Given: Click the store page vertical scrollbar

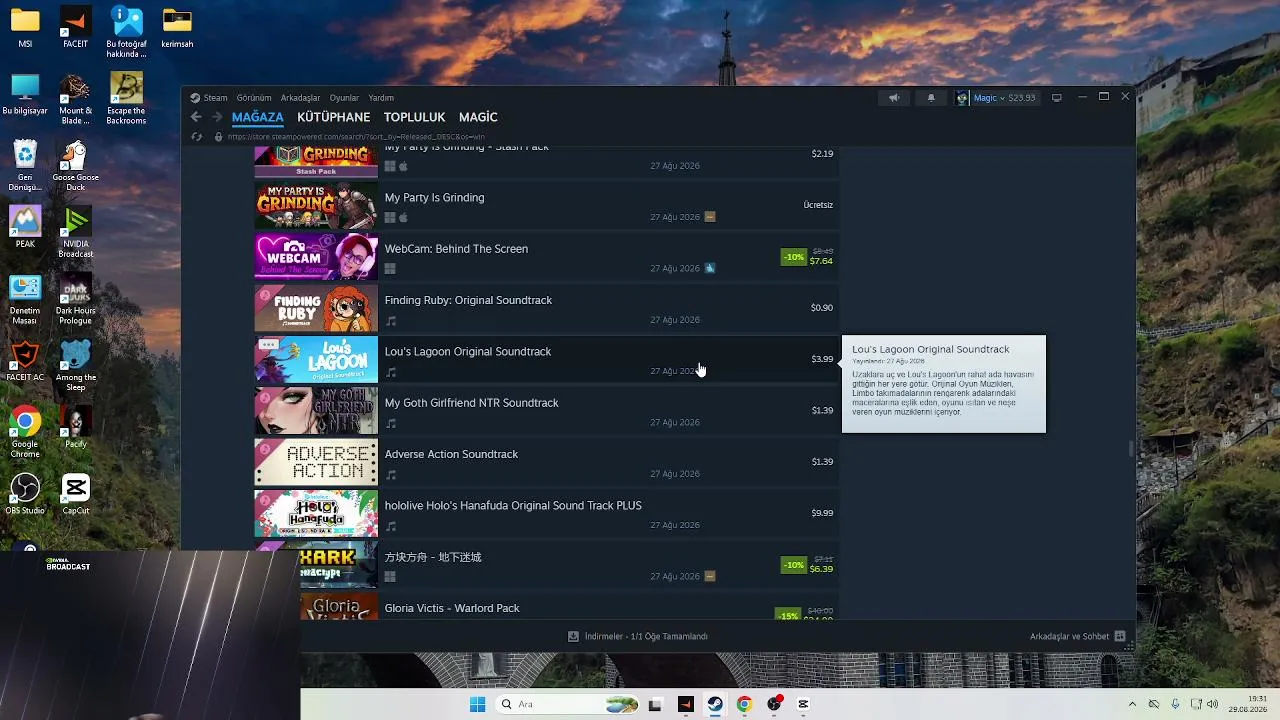Looking at the screenshot, I should 1131,449.
